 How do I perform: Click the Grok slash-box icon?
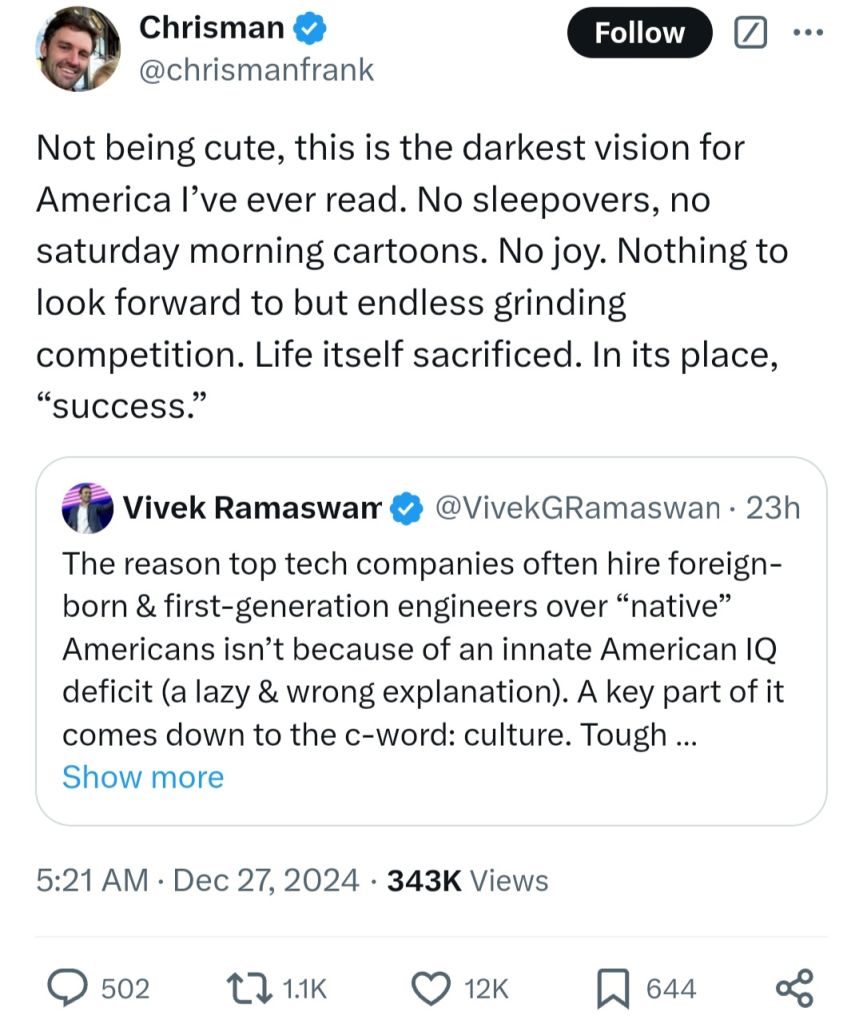click(x=748, y=32)
